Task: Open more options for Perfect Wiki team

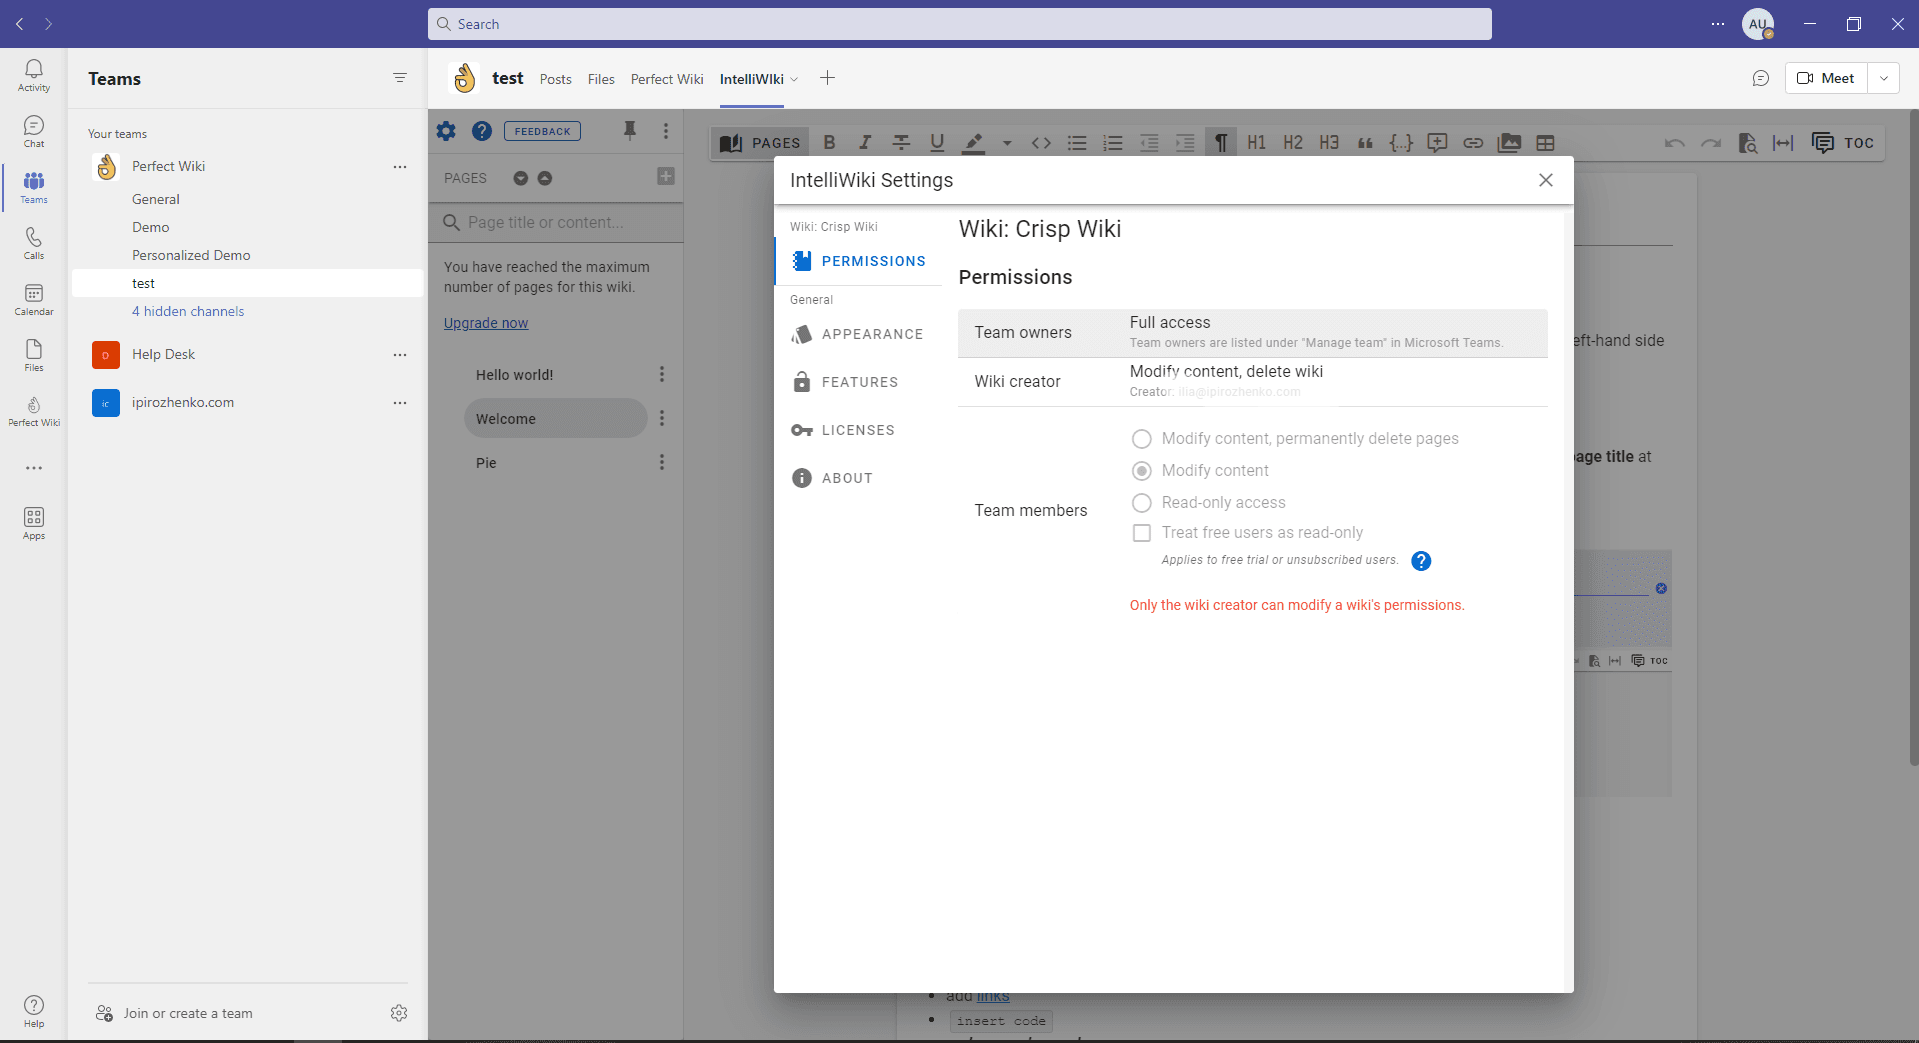Action: tap(400, 167)
